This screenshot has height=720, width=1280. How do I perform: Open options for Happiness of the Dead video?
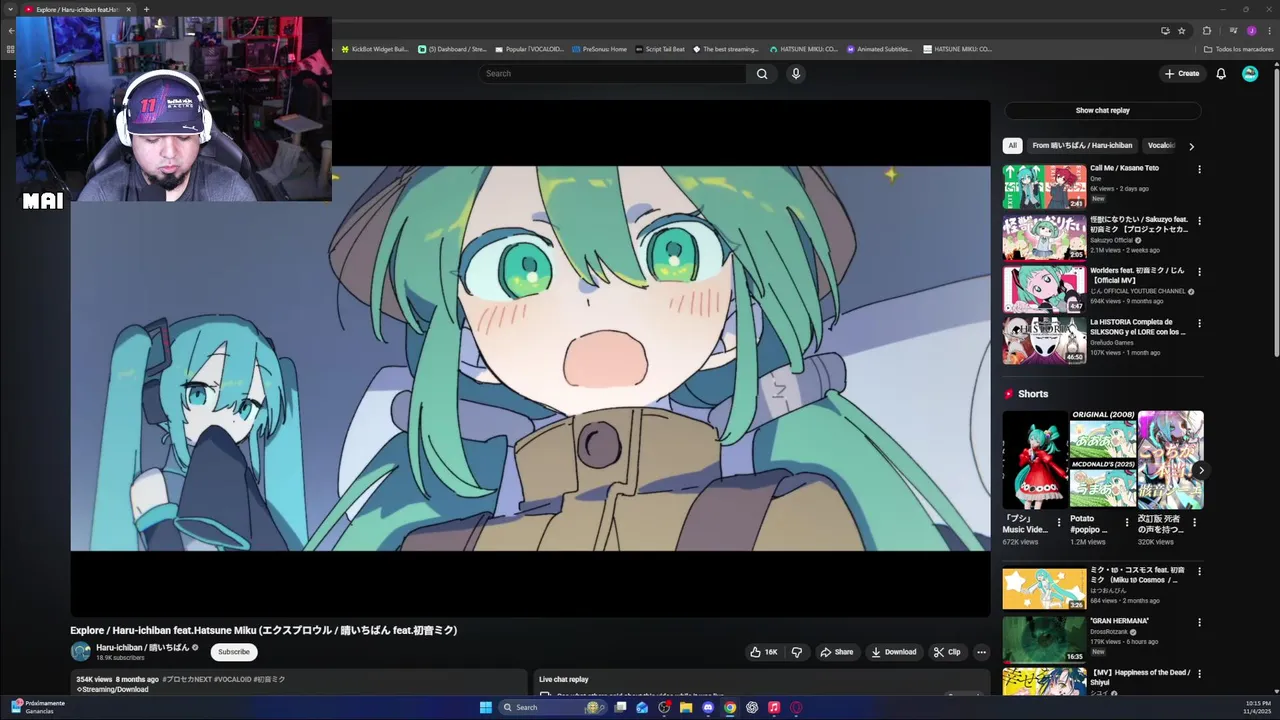[x=1199, y=674]
